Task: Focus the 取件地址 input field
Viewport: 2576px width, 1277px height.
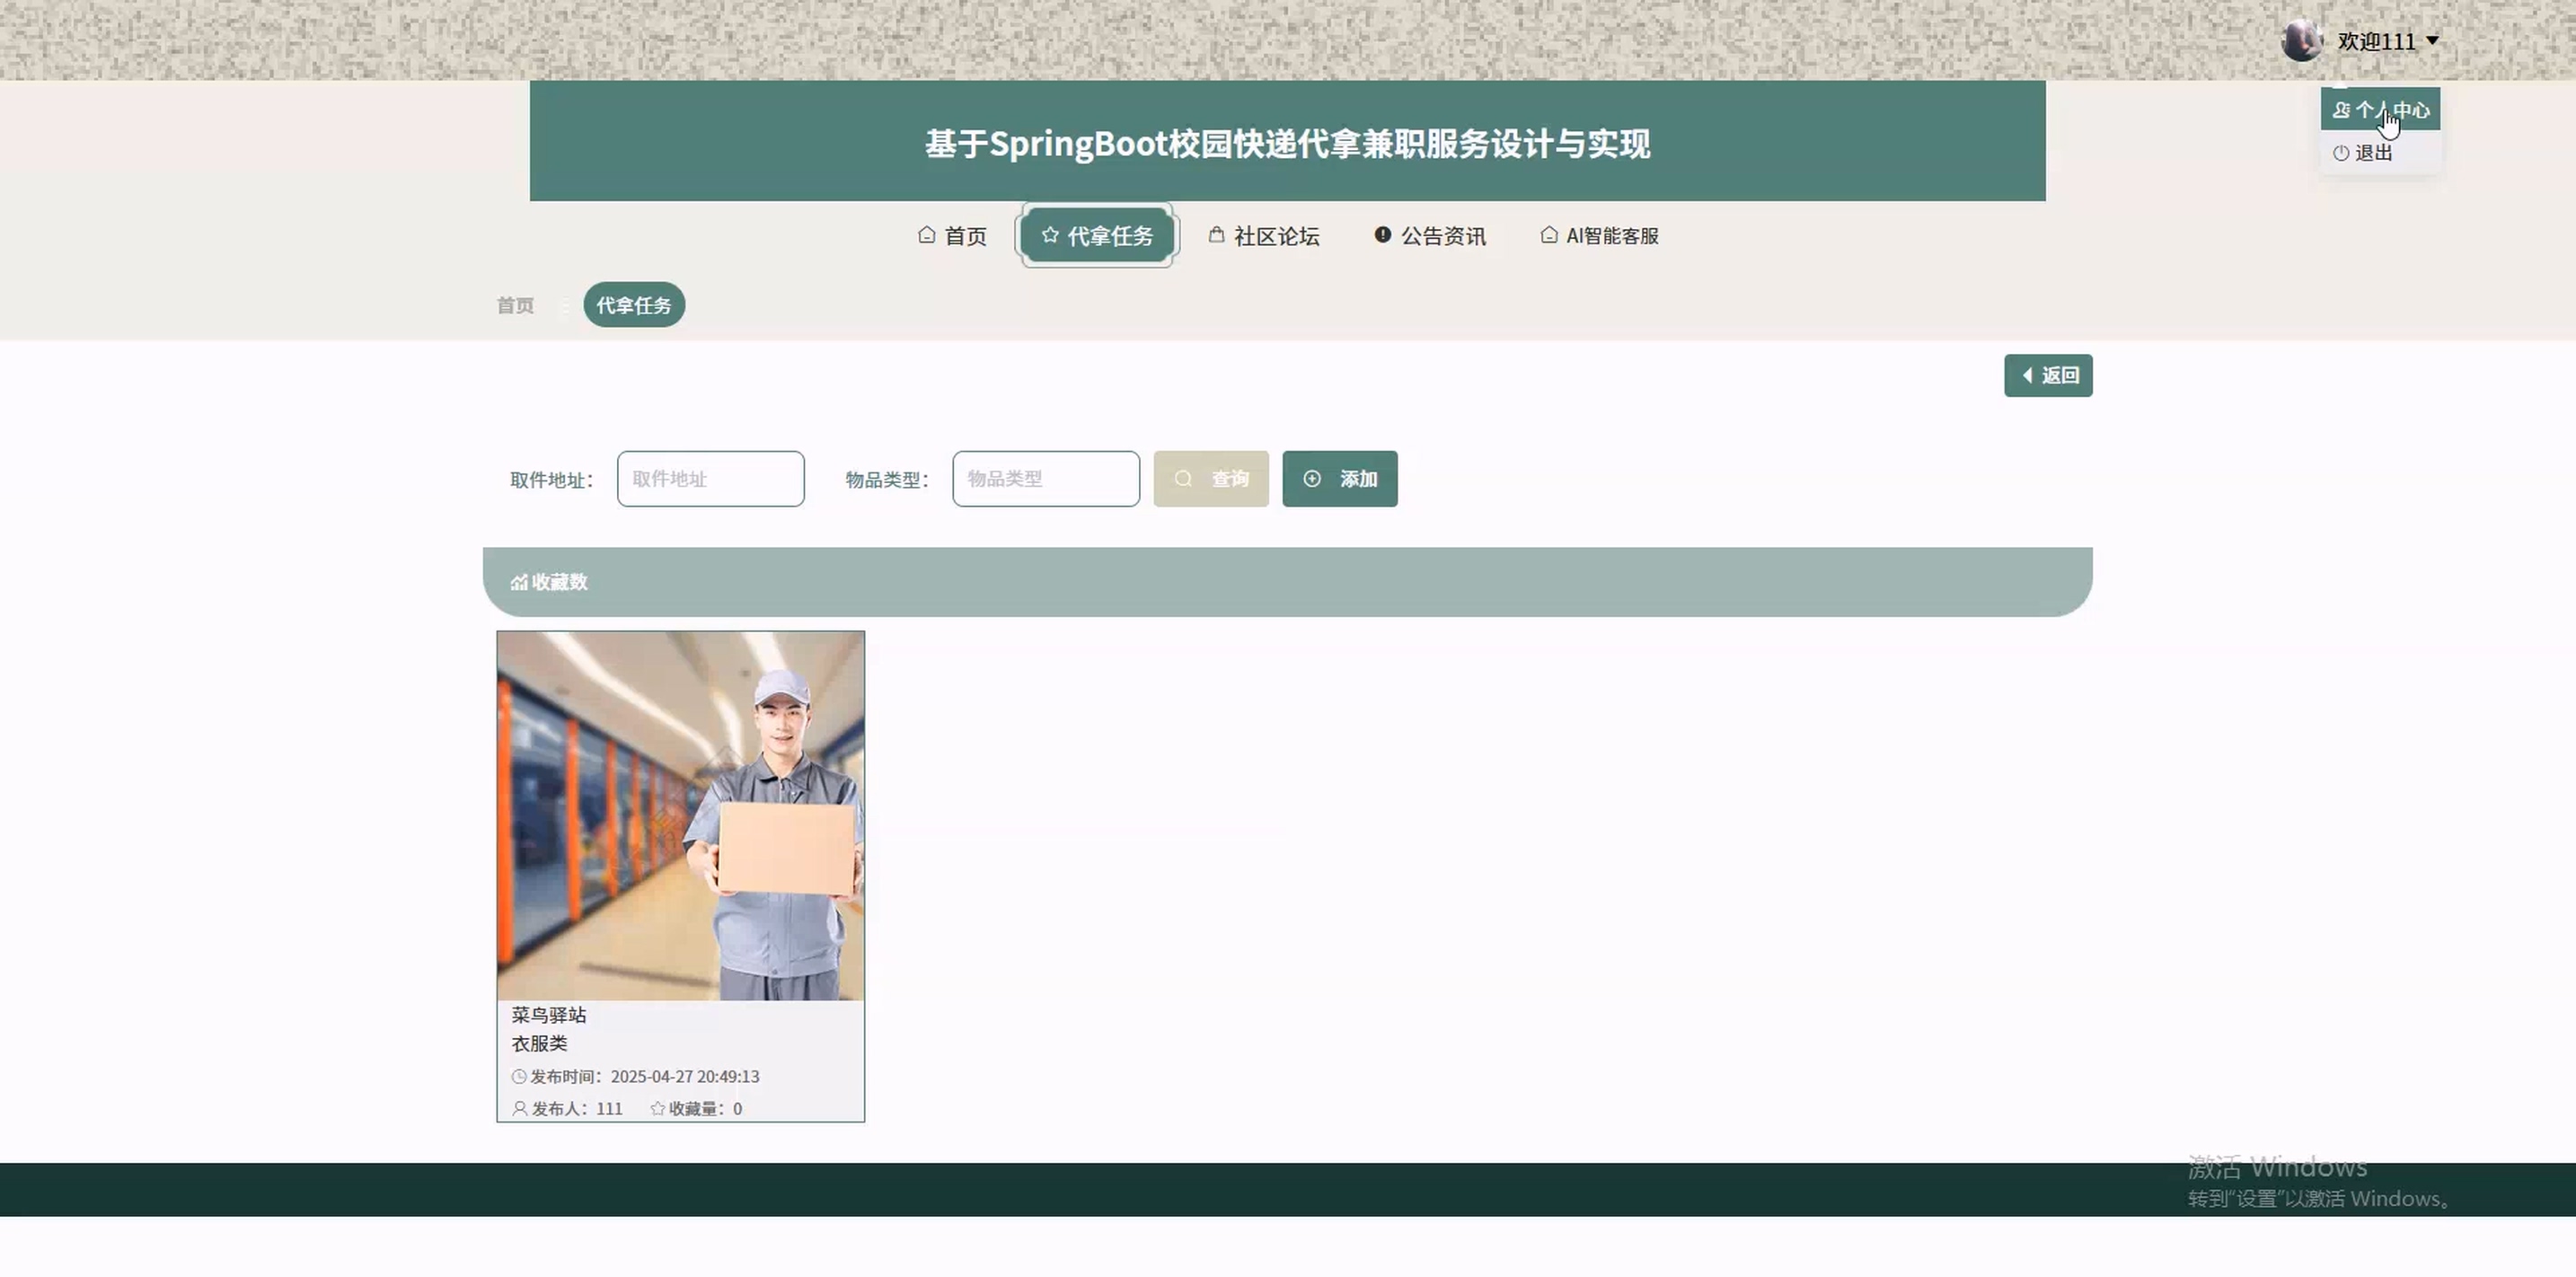Action: point(710,479)
